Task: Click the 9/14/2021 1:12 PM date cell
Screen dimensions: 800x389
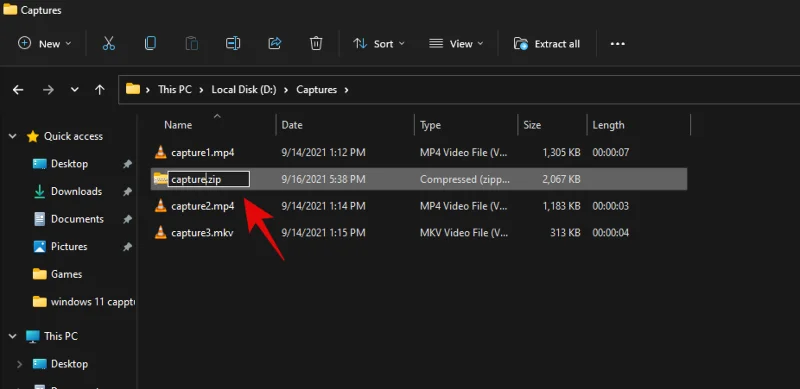Action: [323, 152]
